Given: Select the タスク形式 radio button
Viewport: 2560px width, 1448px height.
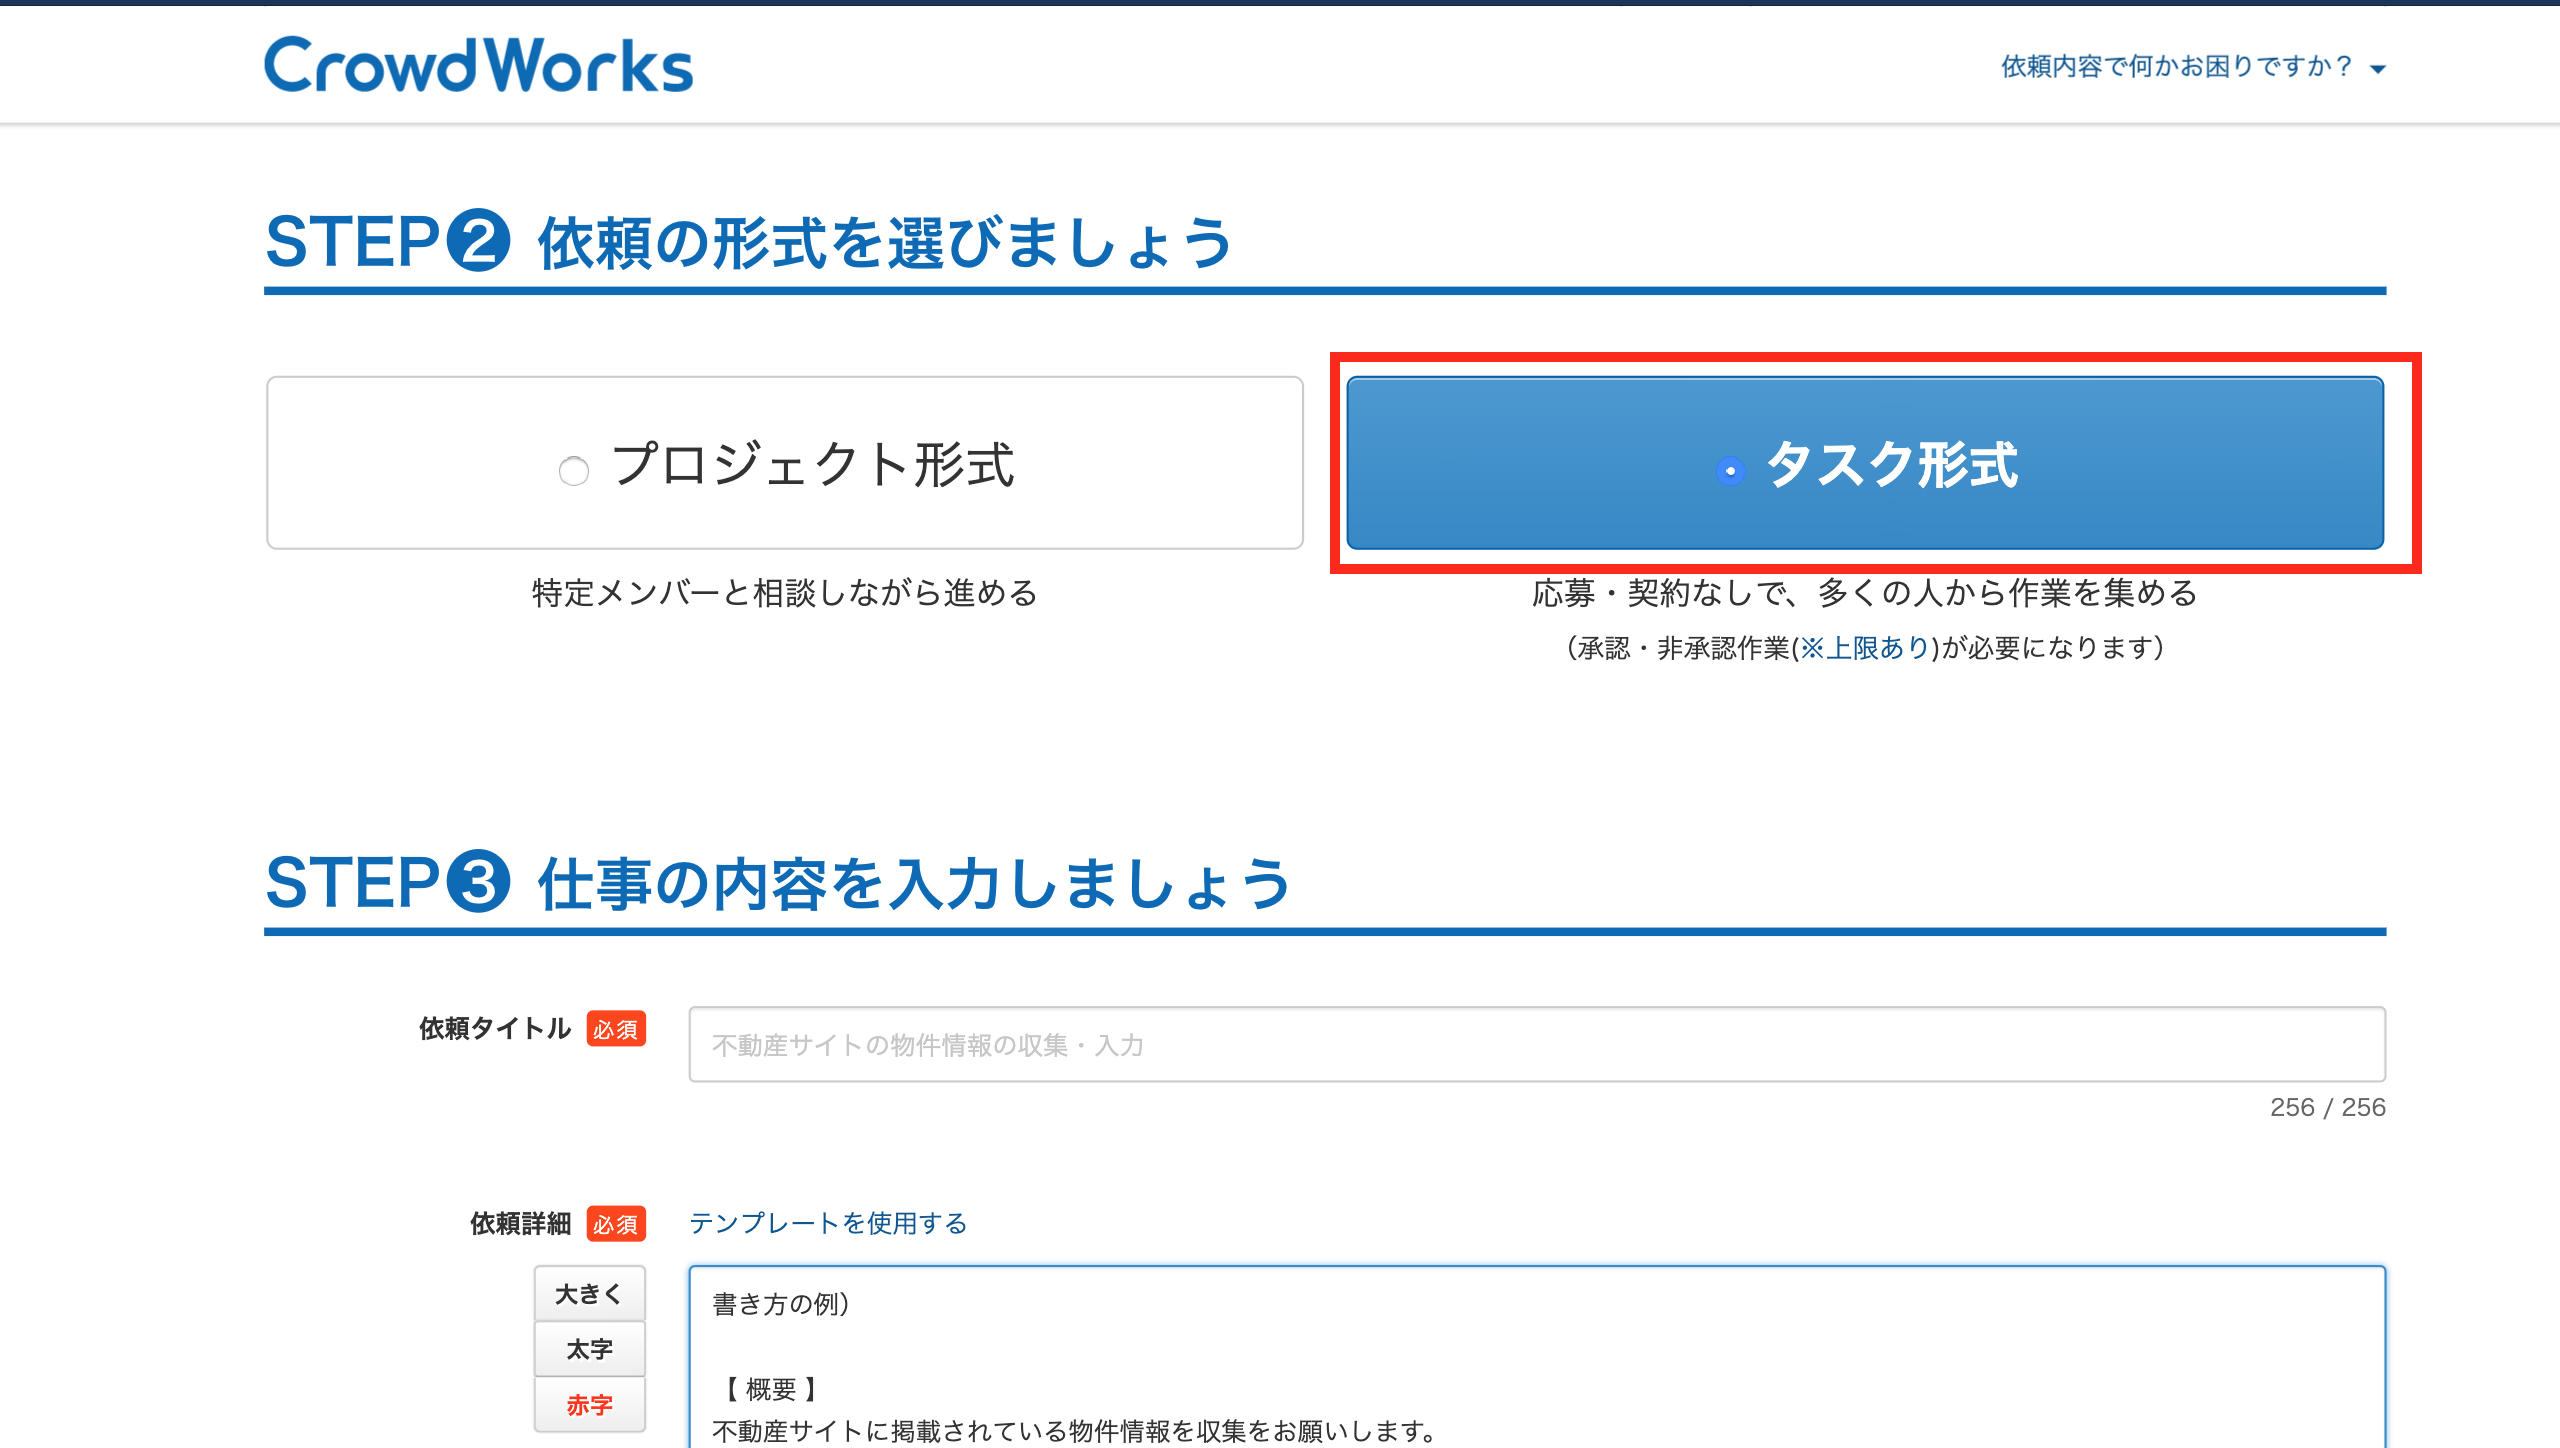Looking at the screenshot, I should tap(1730, 470).
